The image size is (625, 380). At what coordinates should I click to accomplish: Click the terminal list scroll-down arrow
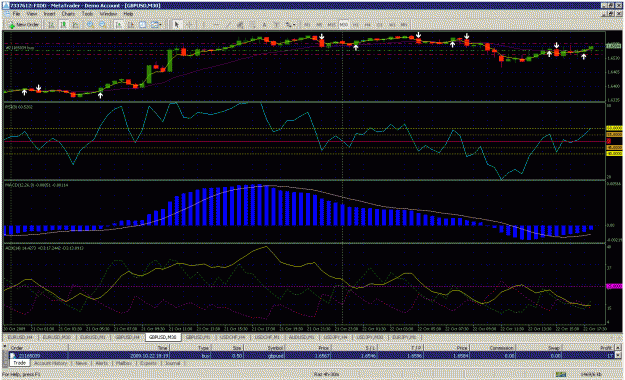click(618, 355)
